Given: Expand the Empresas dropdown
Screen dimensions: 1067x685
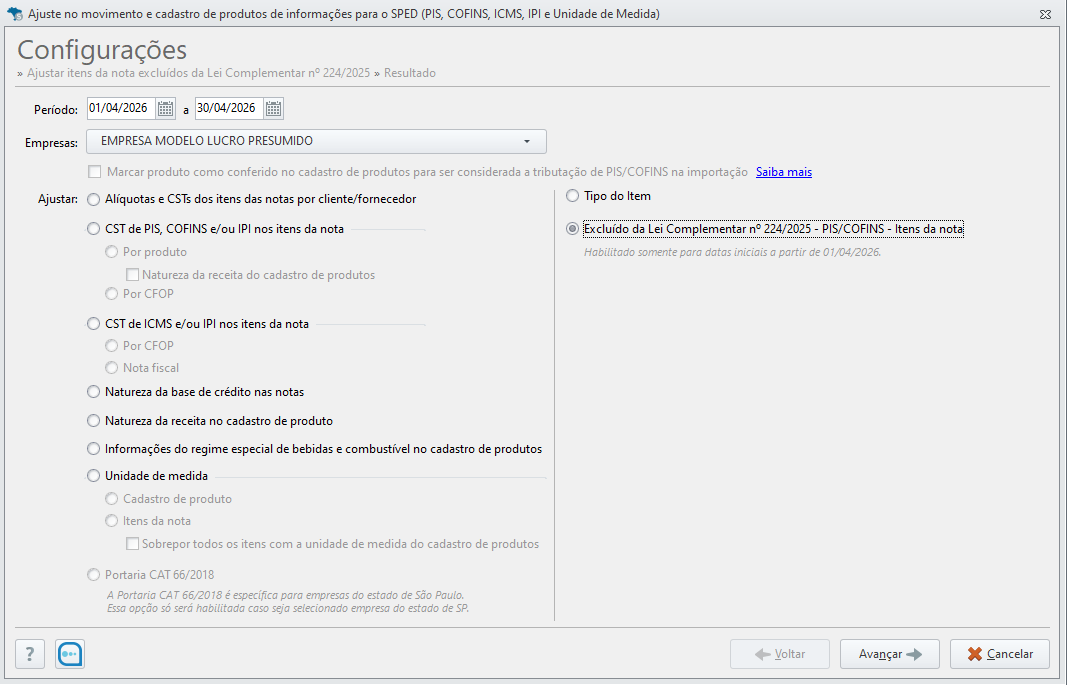Looking at the screenshot, I should (x=316, y=141).
